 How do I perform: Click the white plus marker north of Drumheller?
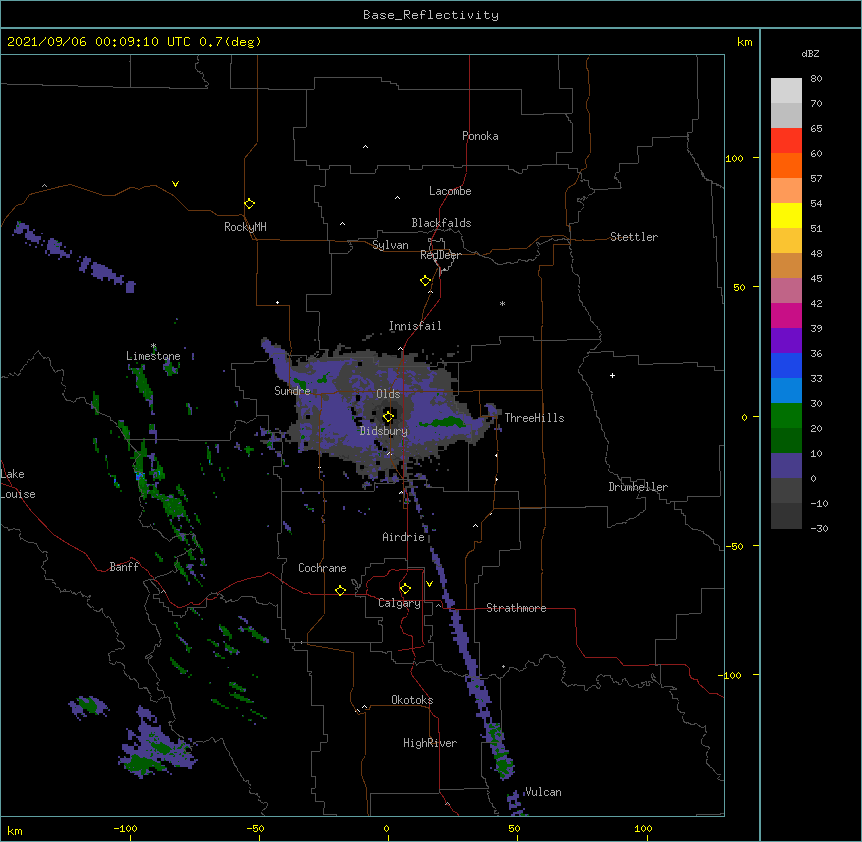pos(612,375)
